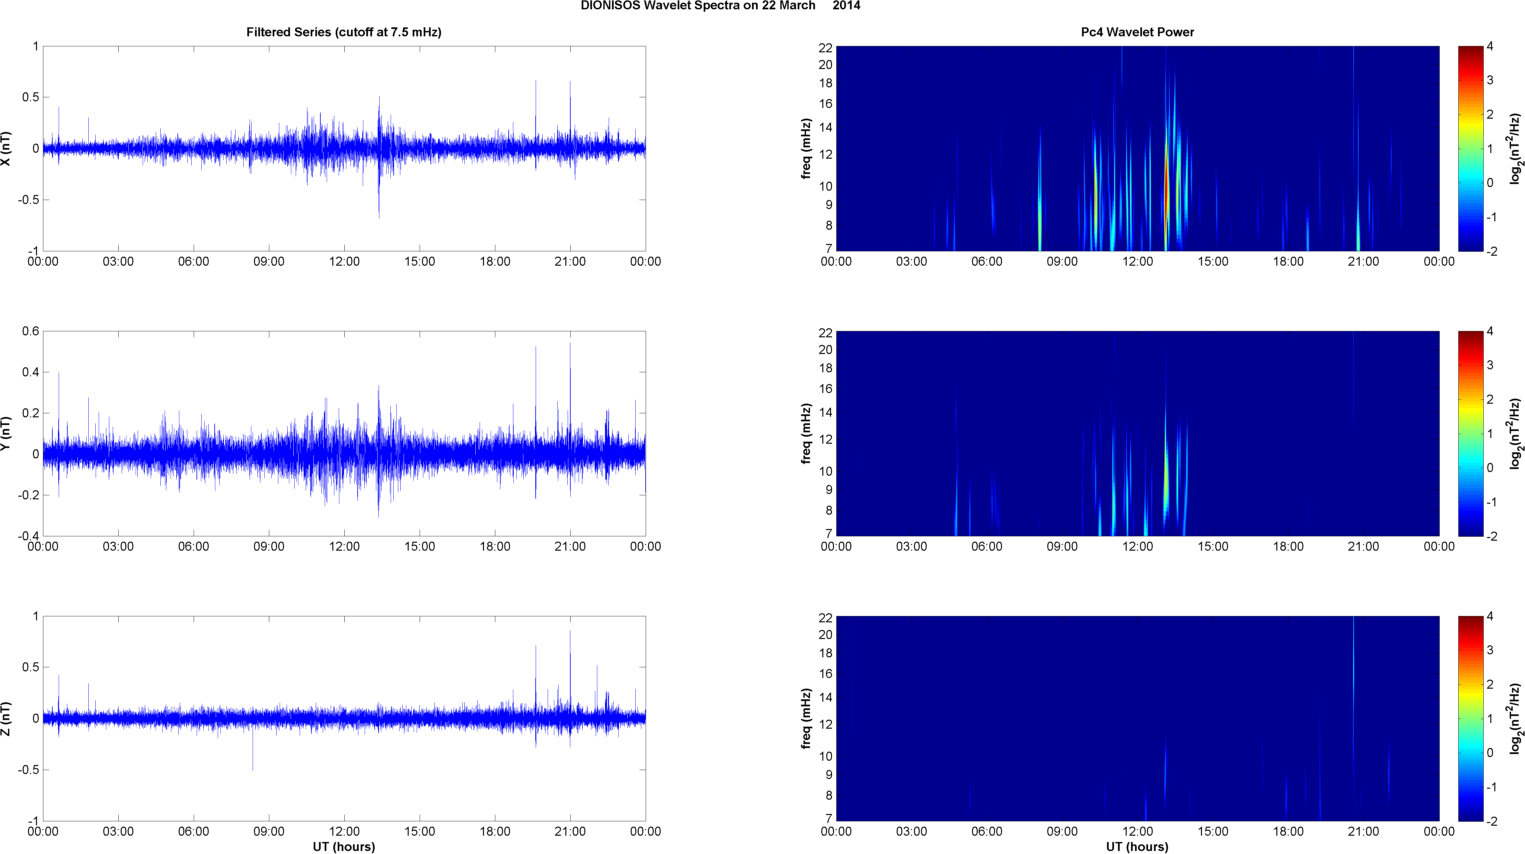Pick the colorbar beside the bottom spectrogram
The height and width of the screenshot is (854, 1525).
point(1470,718)
